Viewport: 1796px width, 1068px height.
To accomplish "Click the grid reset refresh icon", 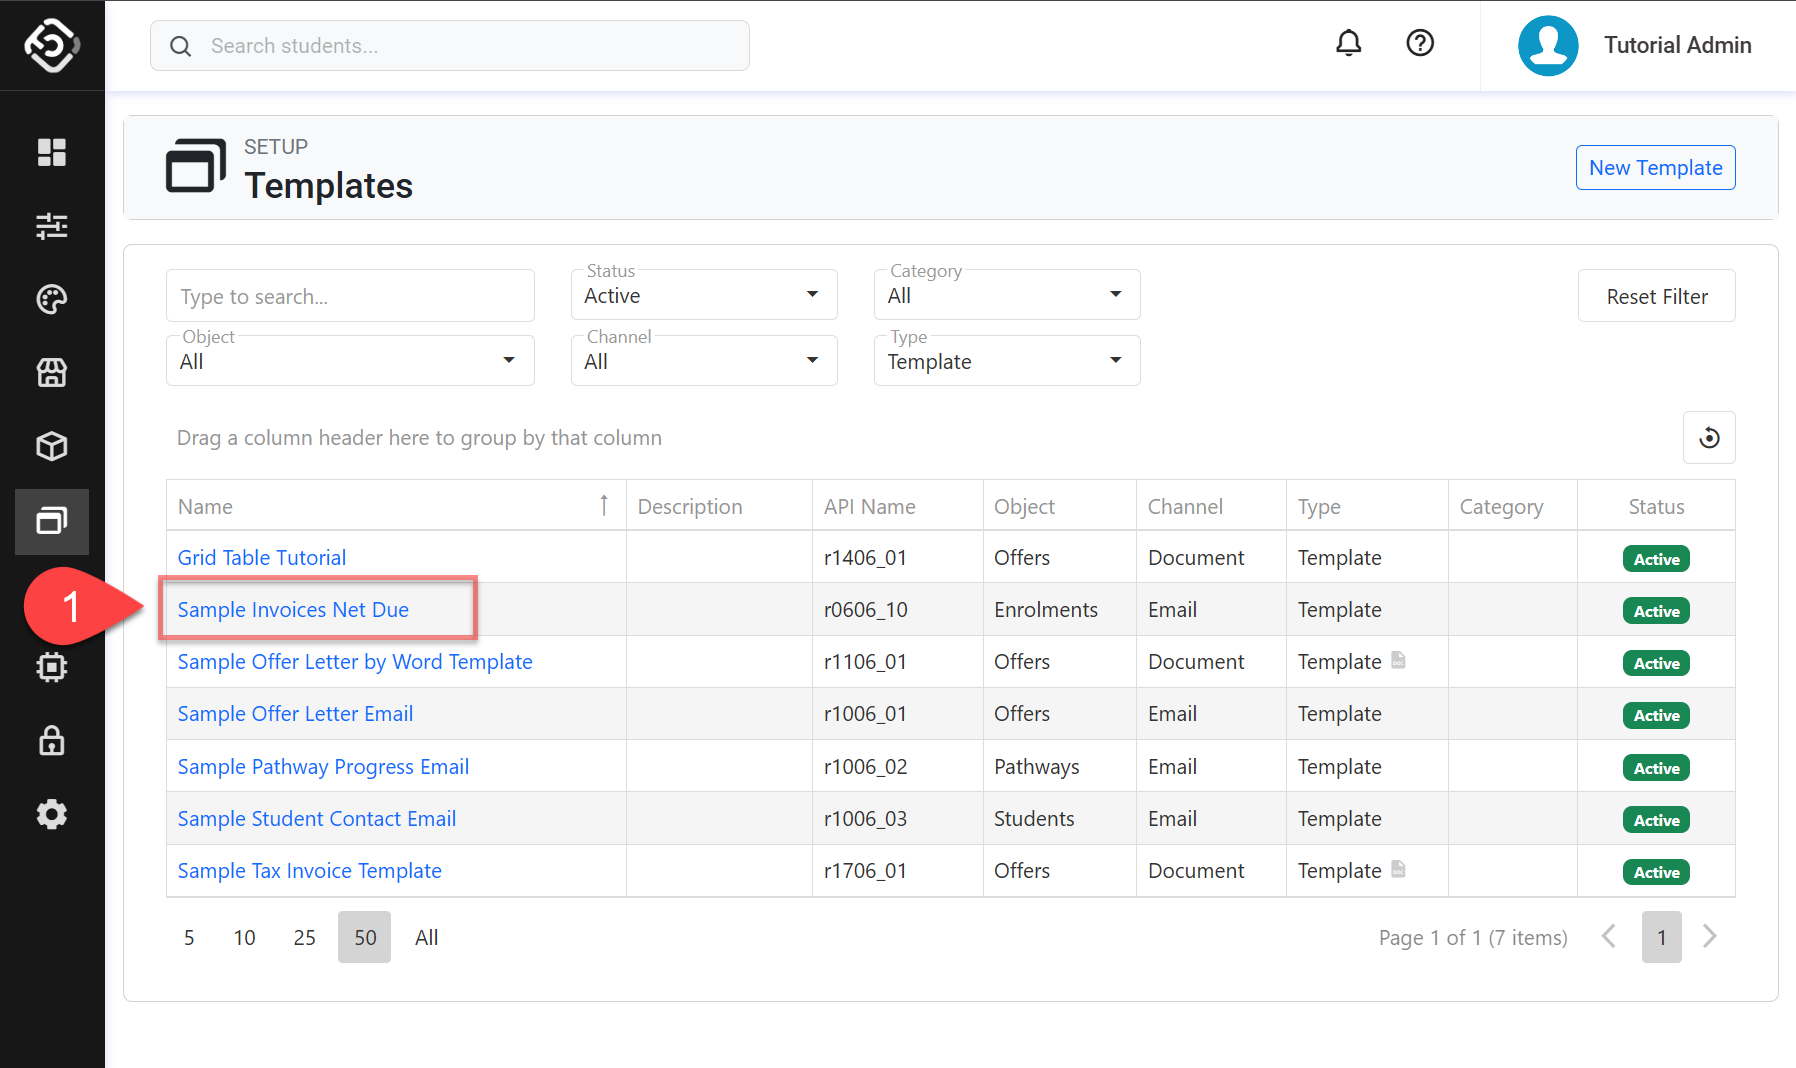I will click(x=1708, y=438).
